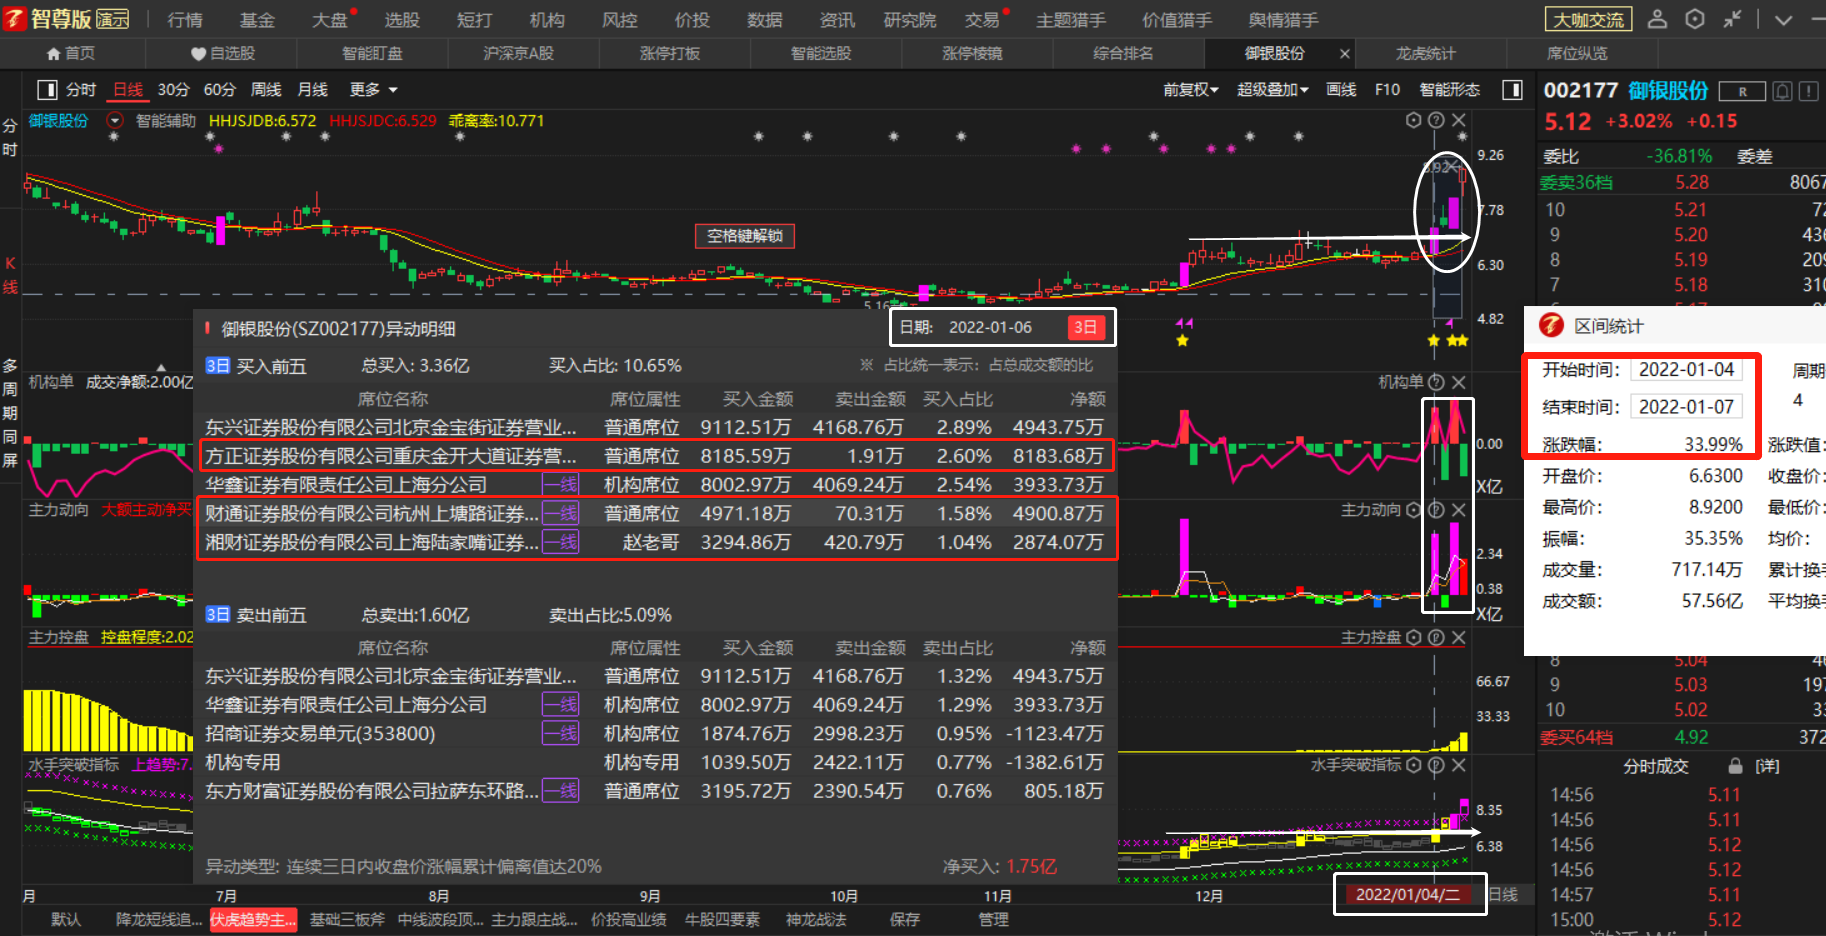Viewport: 1826px width, 936px height.
Task: Click the red circle dropdown beside 御银股份 label
Action: coord(114,121)
